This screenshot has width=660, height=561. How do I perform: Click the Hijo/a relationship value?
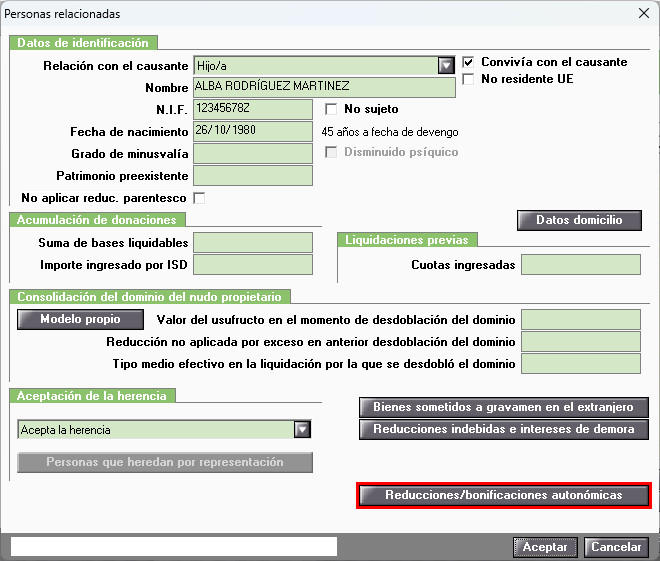(x=212, y=66)
